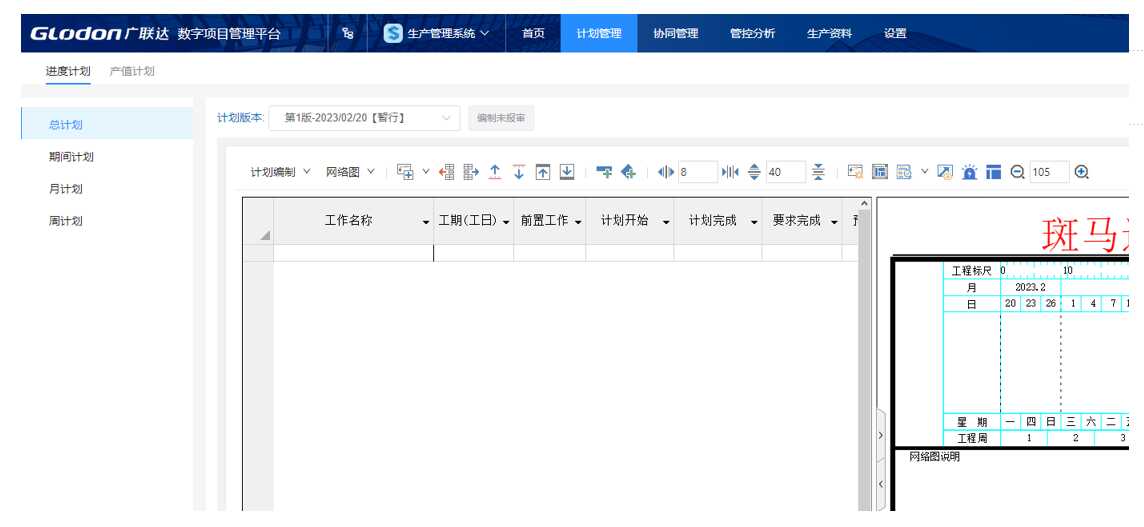This screenshot has width=1144, height=527.
Task: Click the 网络图说明 label in chart
Action: pos(935,457)
